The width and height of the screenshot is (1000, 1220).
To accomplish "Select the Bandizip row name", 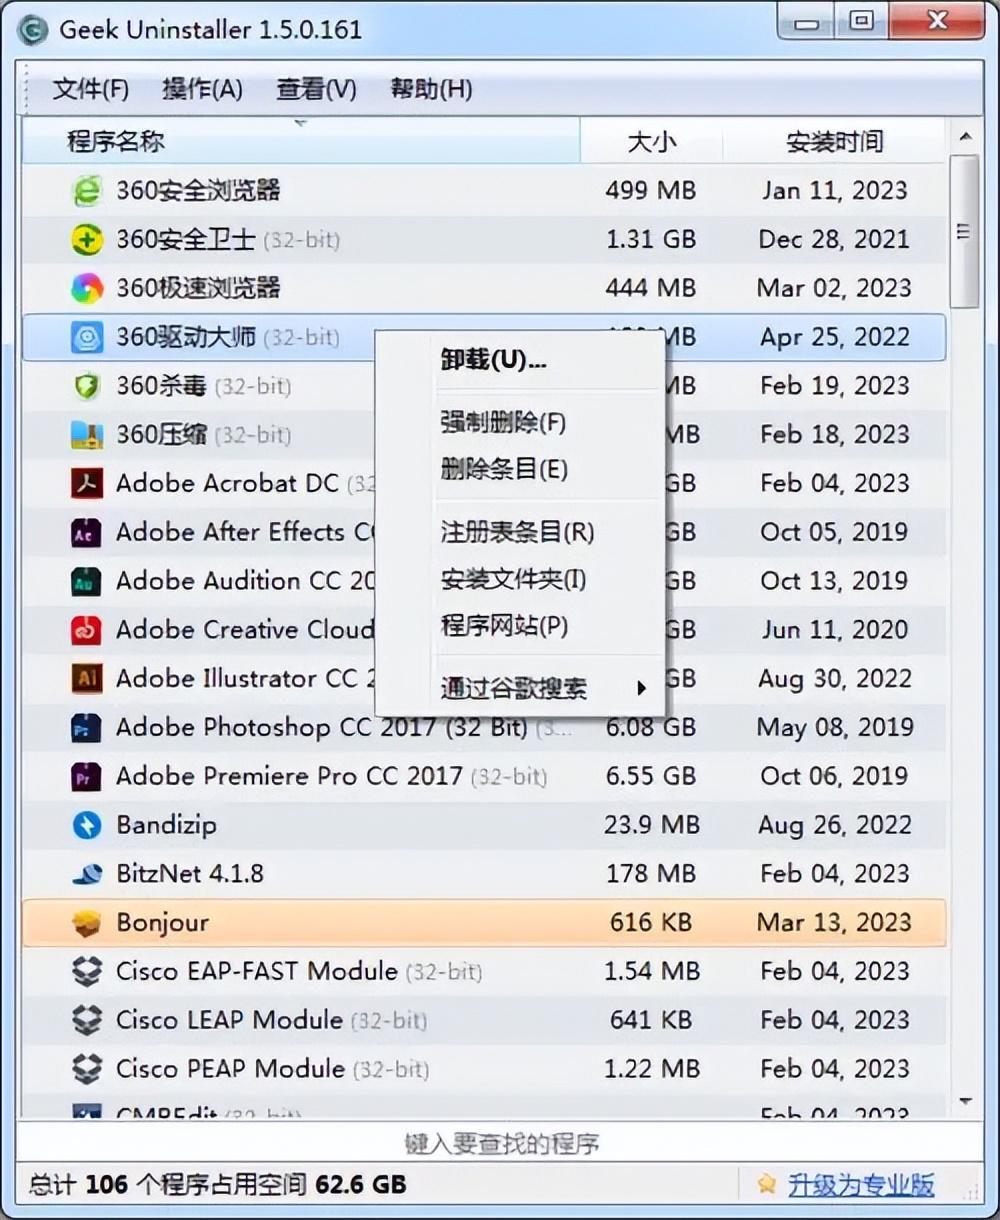I will [x=166, y=825].
